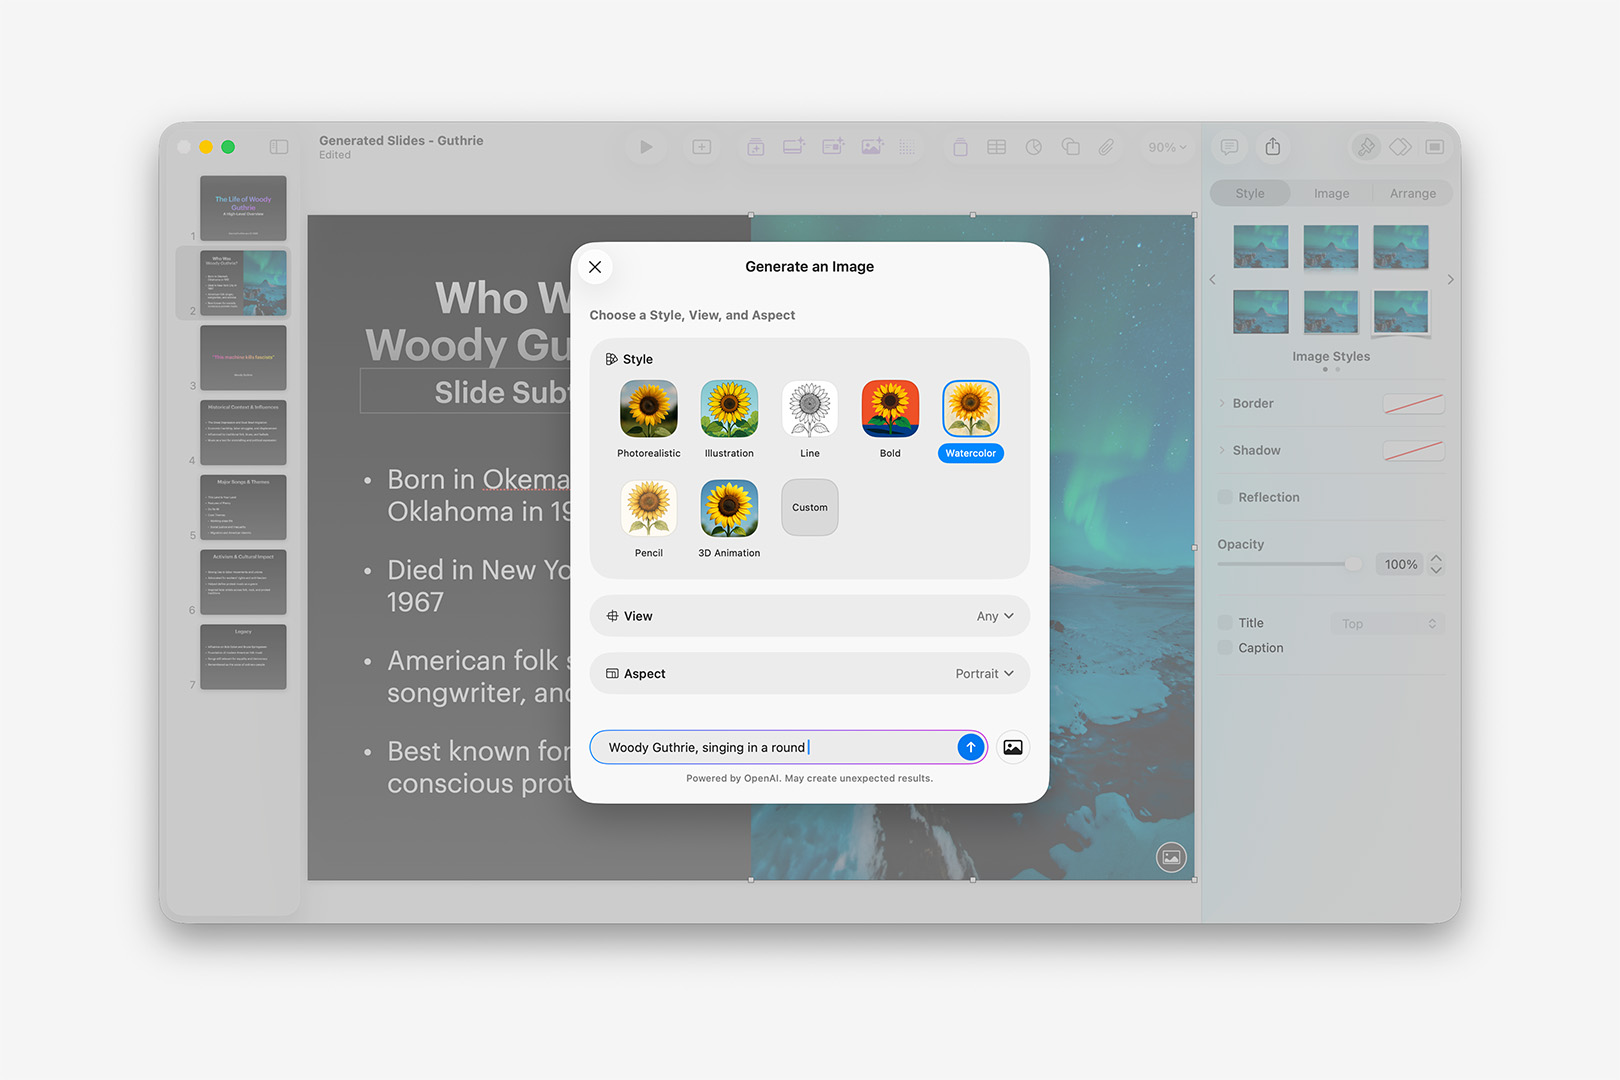Click the Custom style button
This screenshot has width=1620, height=1080.
click(x=809, y=507)
